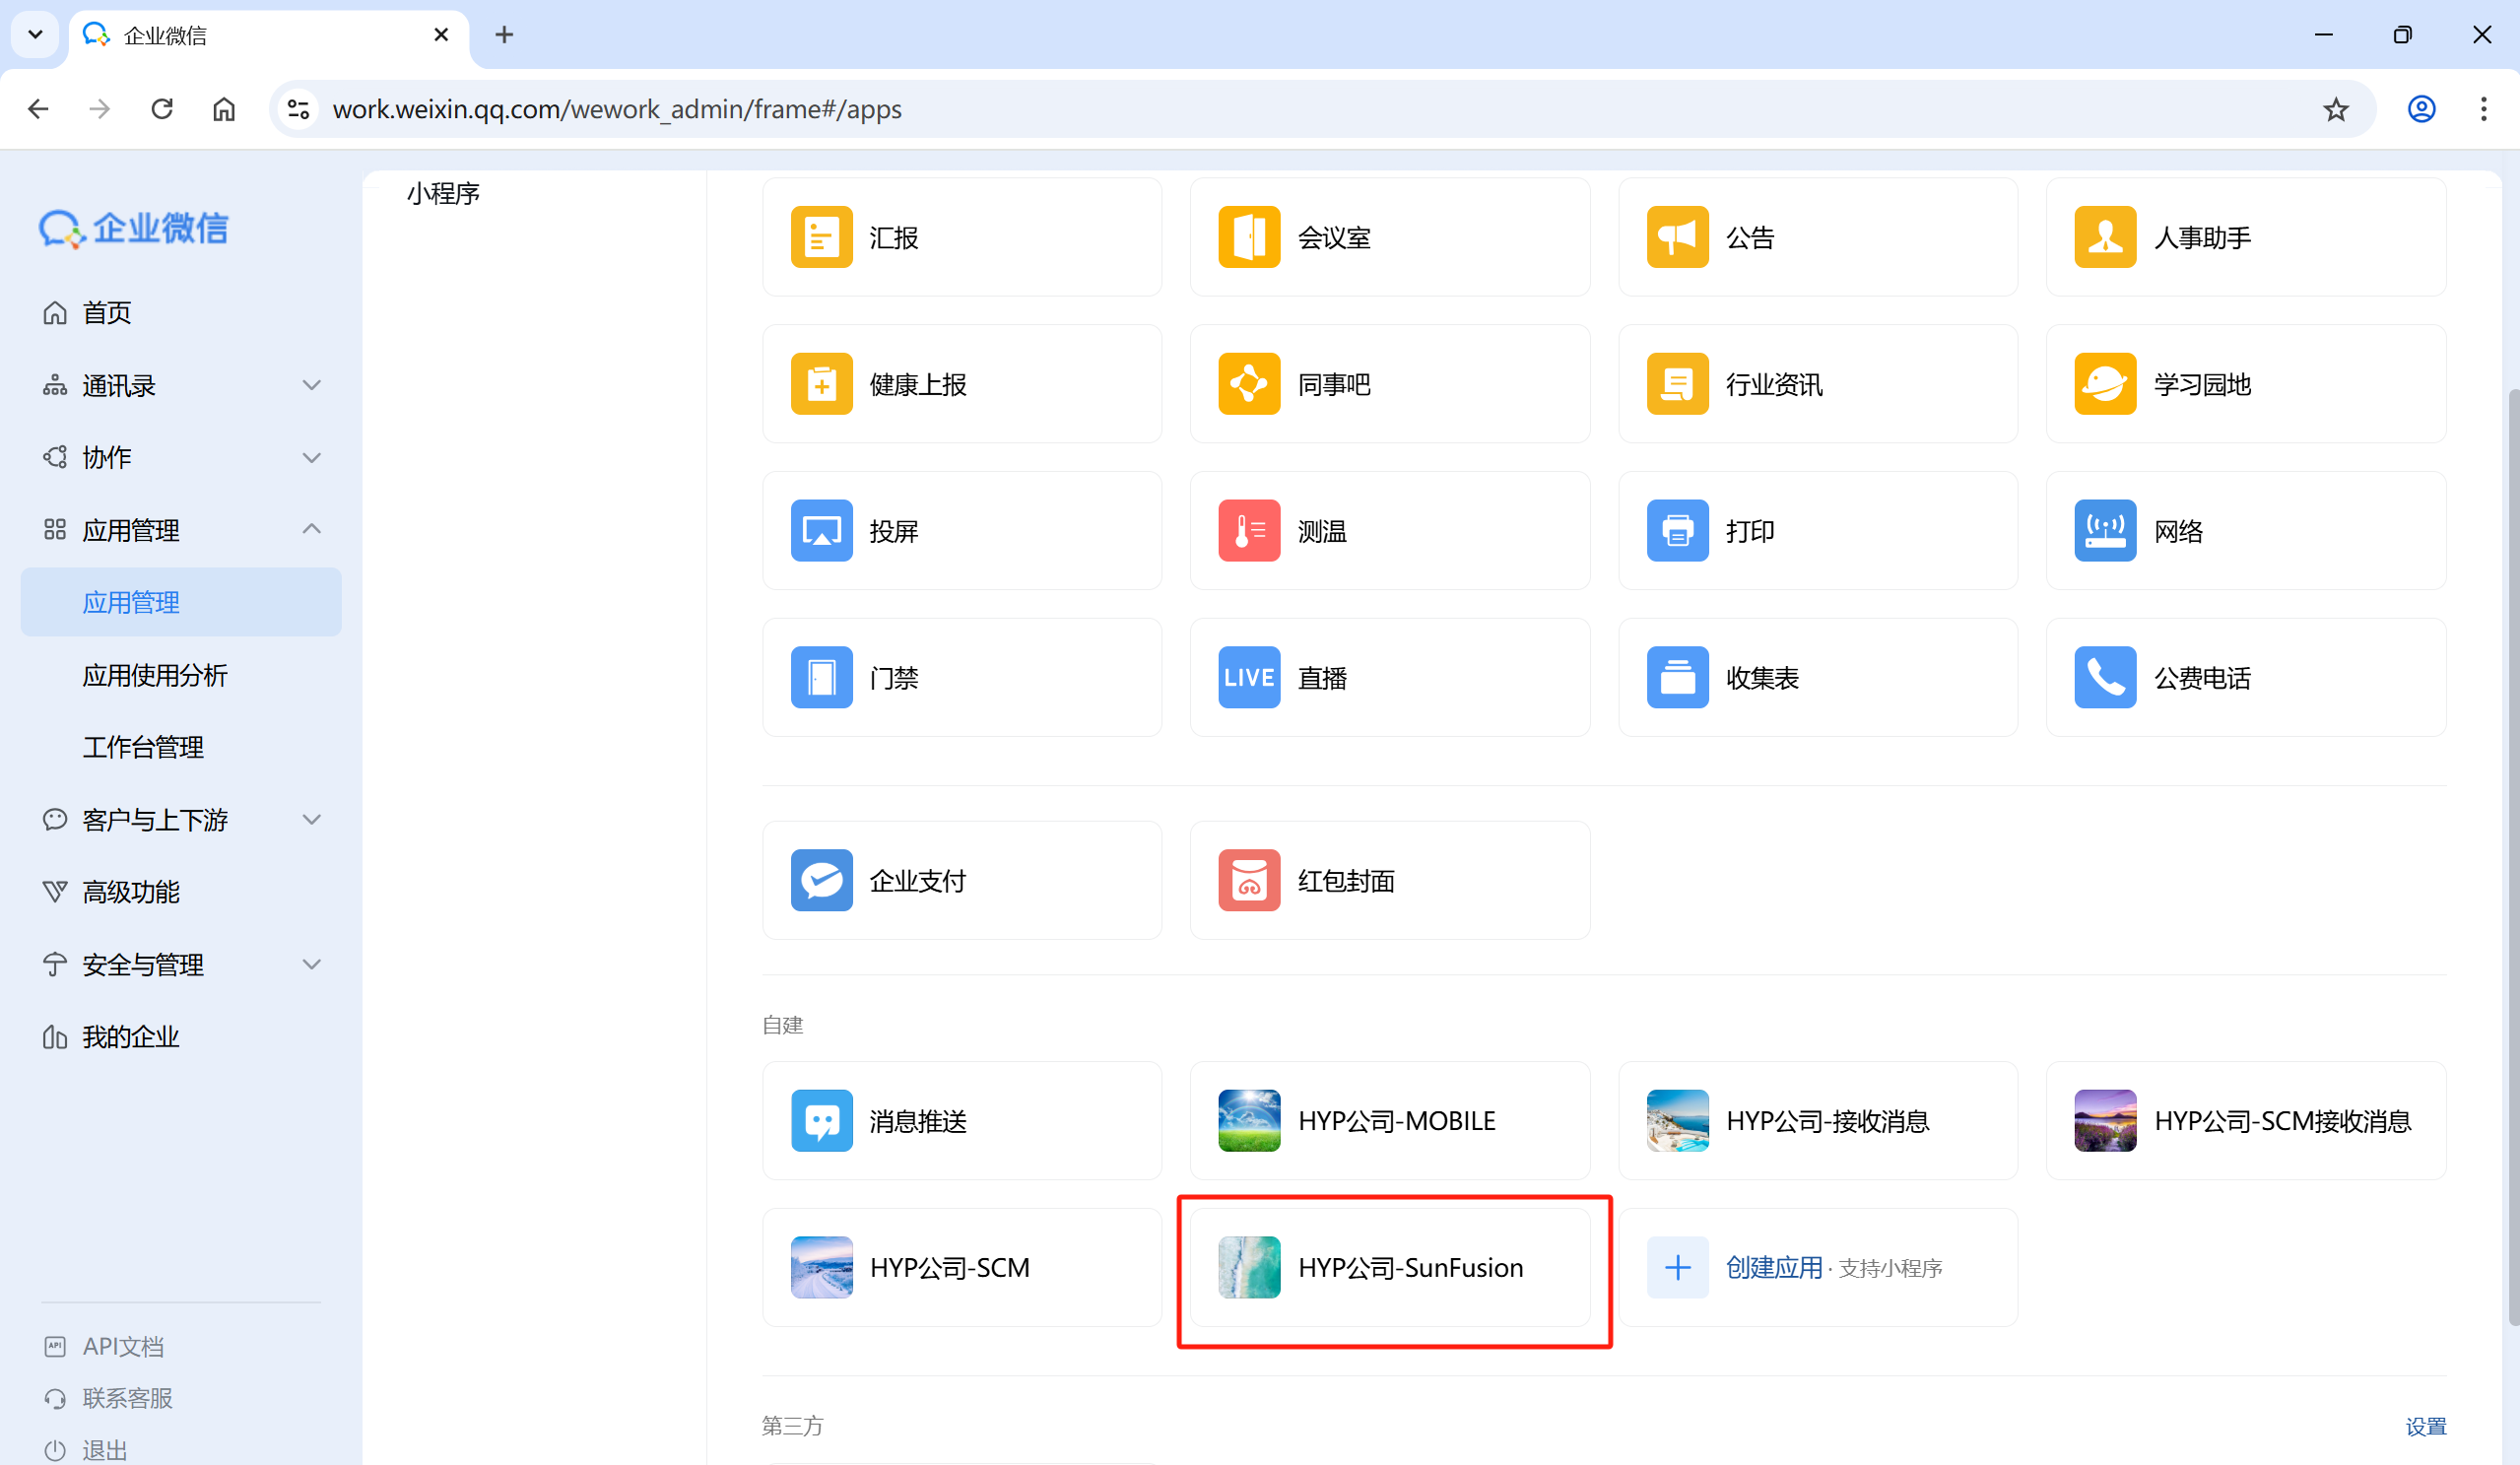Click the 设置 link beside 第三方
This screenshot has width=2520, height=1465.
(x=2425, y=1426)
